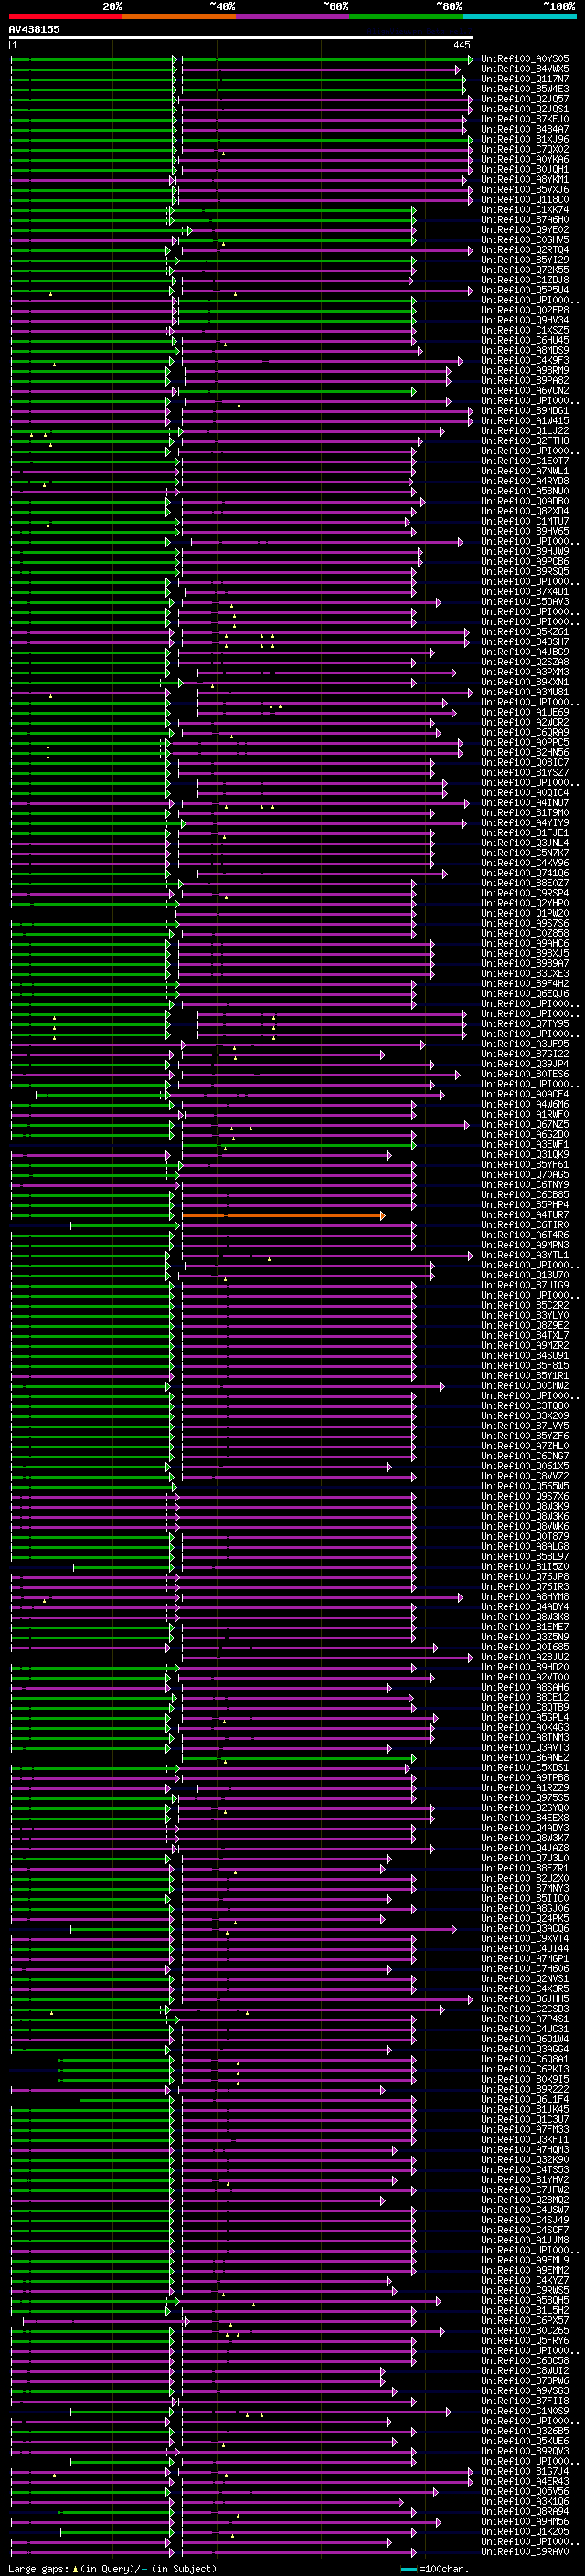Viewport: 585px width, 2576px height.
Task: Select row label UniRef100_C1ZDJ8
Action: 525,280
